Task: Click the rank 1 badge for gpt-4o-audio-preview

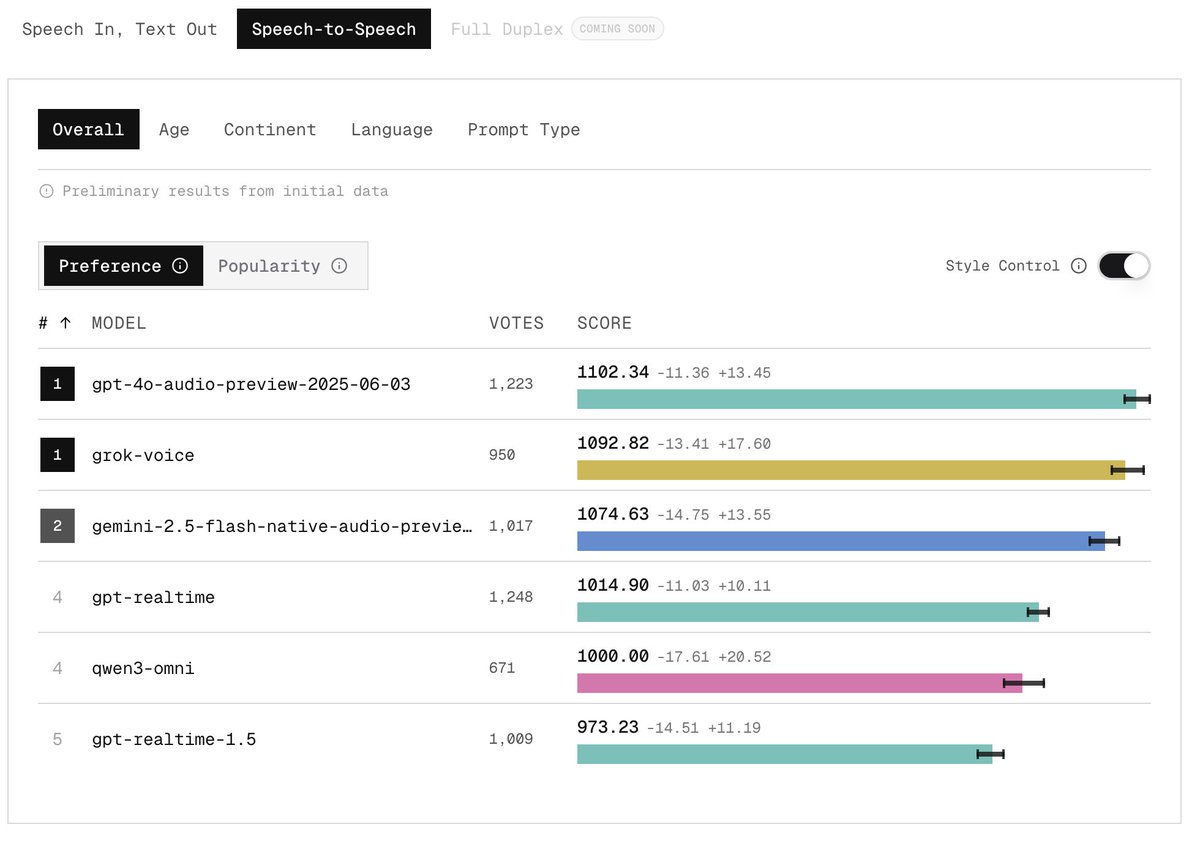Action: (x=57, y=384)
